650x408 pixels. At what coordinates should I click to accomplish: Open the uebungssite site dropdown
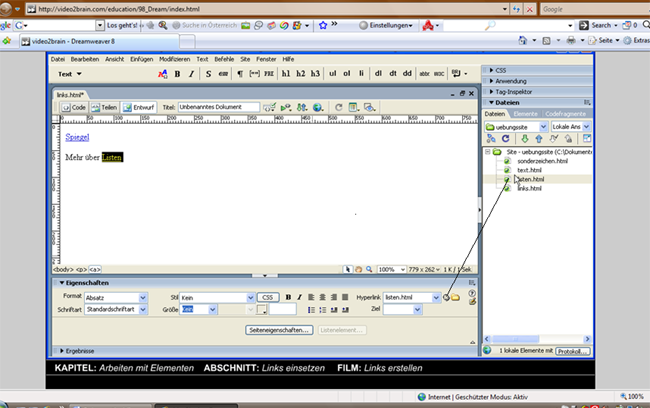pos(543,127)
